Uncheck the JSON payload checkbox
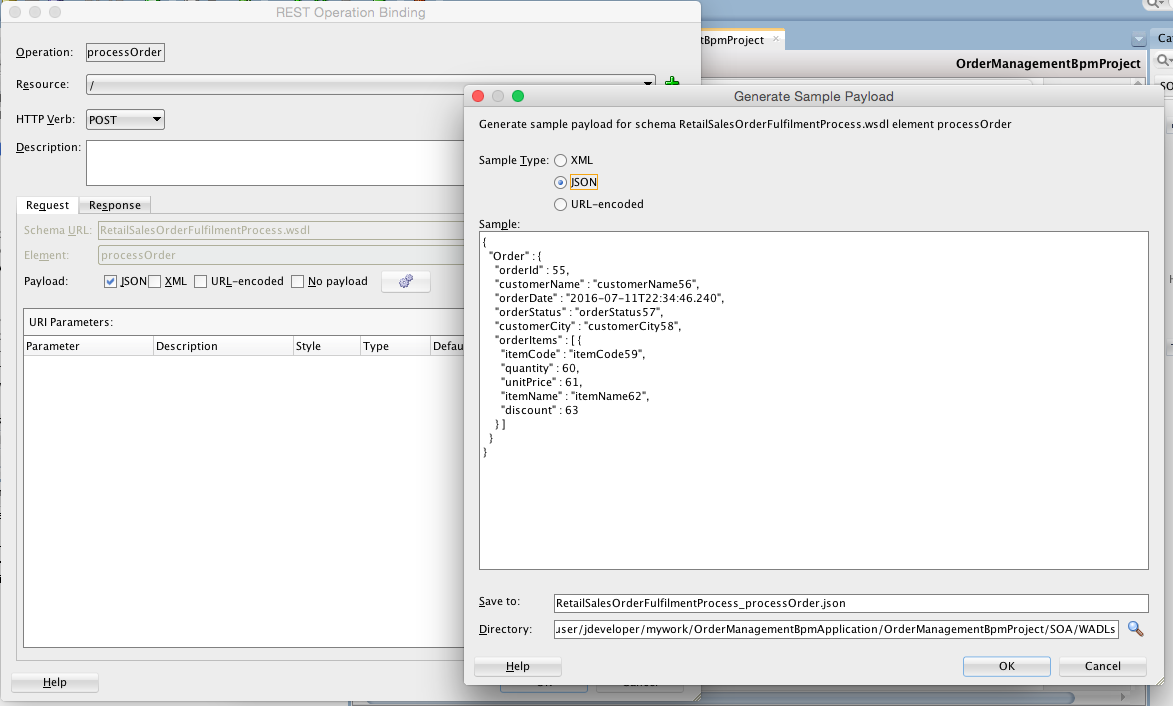Viewport: 1173px width, 706px height. pyautogui.click(x=109, y=281)
